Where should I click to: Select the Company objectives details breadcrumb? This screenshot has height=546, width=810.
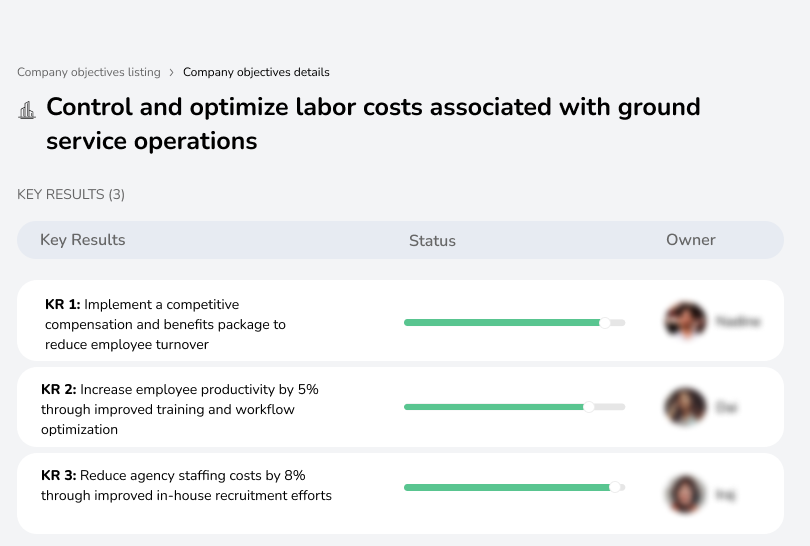point(256,72)
